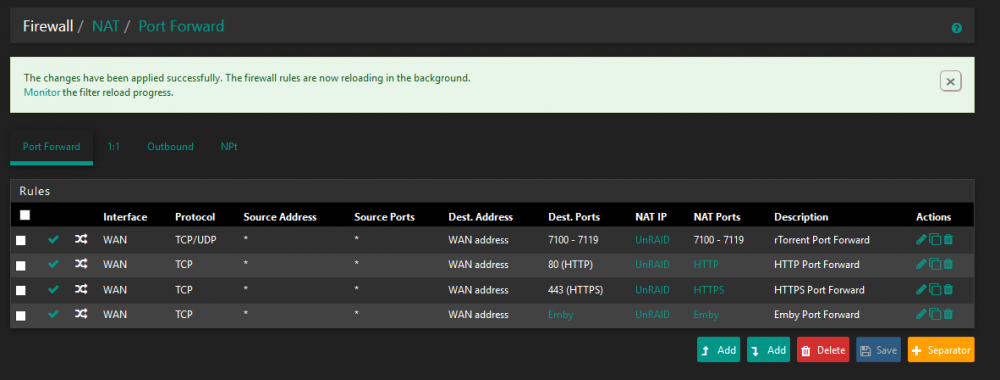Edit the rTorrent Port Forward rule via pencil icon
Viewport: 1000px width, 380px height.
pos(921,240)
